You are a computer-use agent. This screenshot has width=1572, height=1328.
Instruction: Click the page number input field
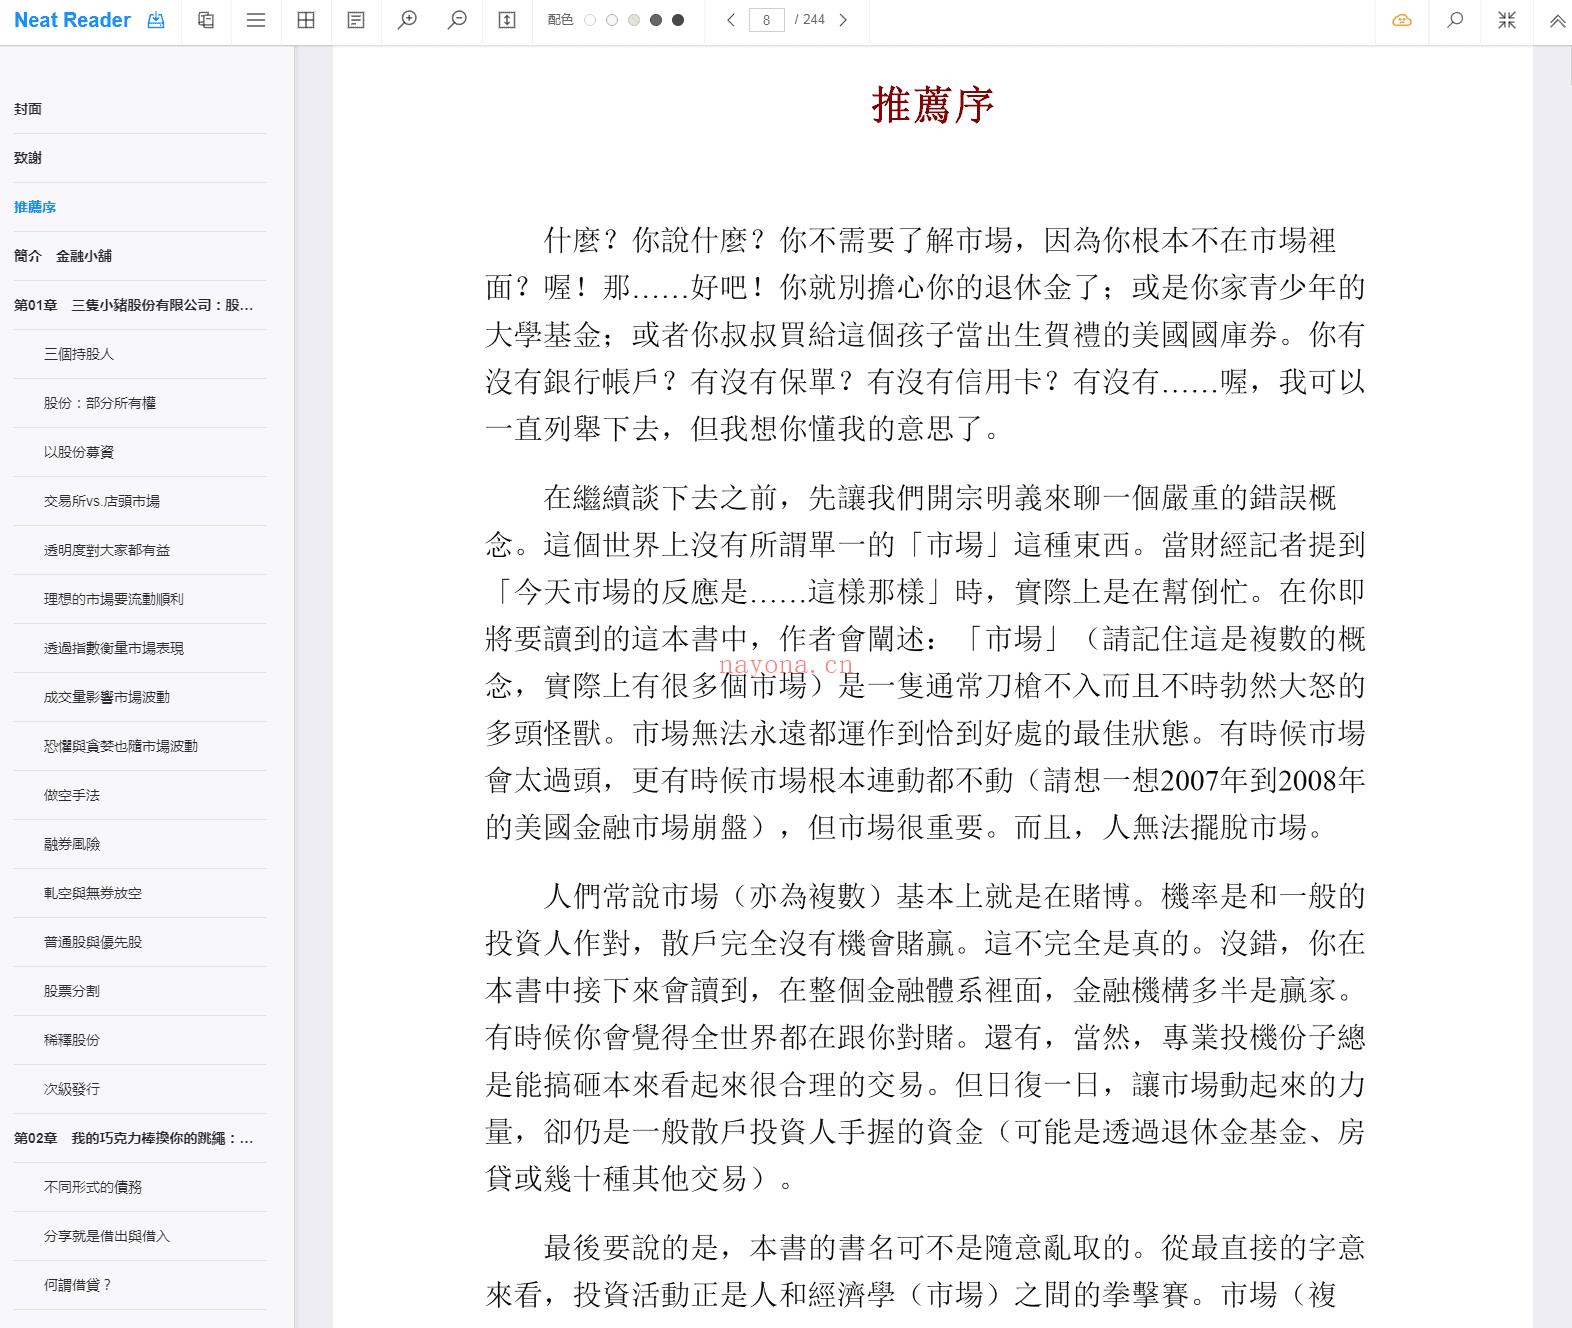766,20
